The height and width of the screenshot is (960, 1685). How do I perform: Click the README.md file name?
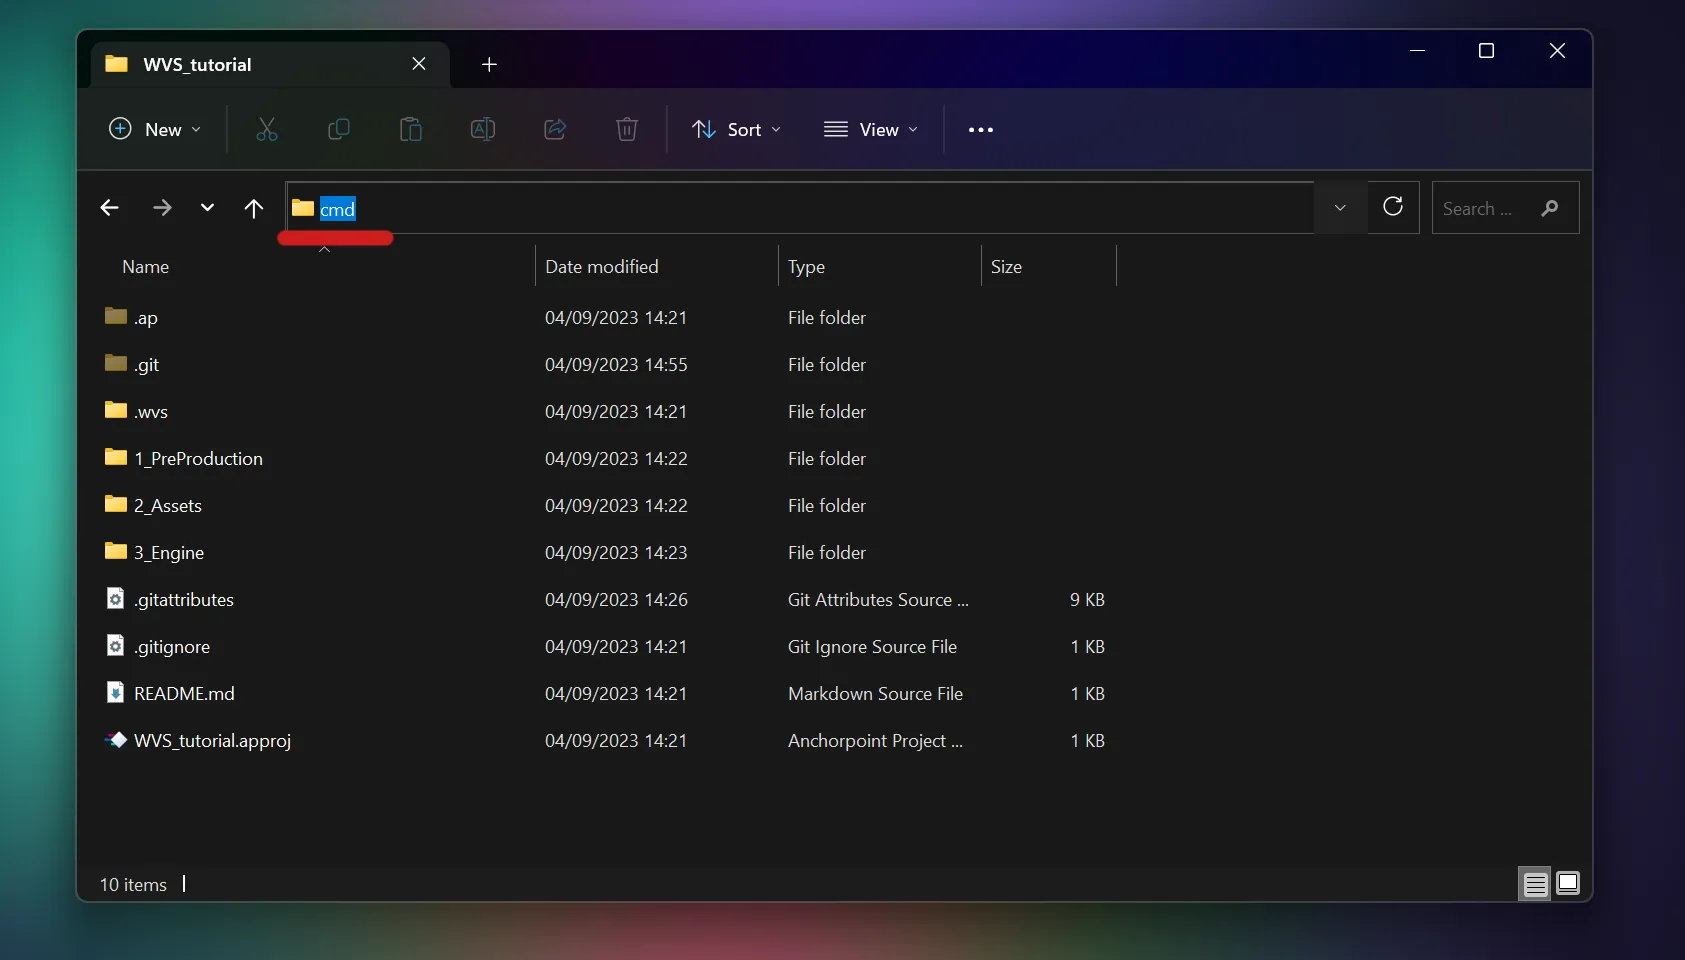(x=184, y=693)
